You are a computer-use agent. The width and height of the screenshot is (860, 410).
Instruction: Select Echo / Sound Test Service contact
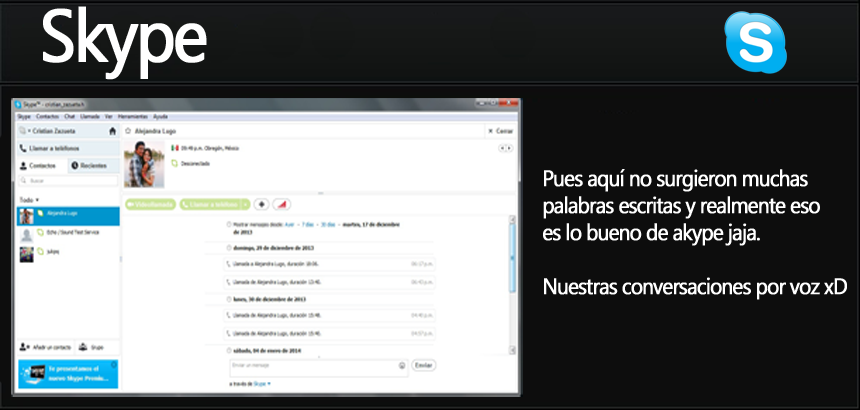pos(68,235)
